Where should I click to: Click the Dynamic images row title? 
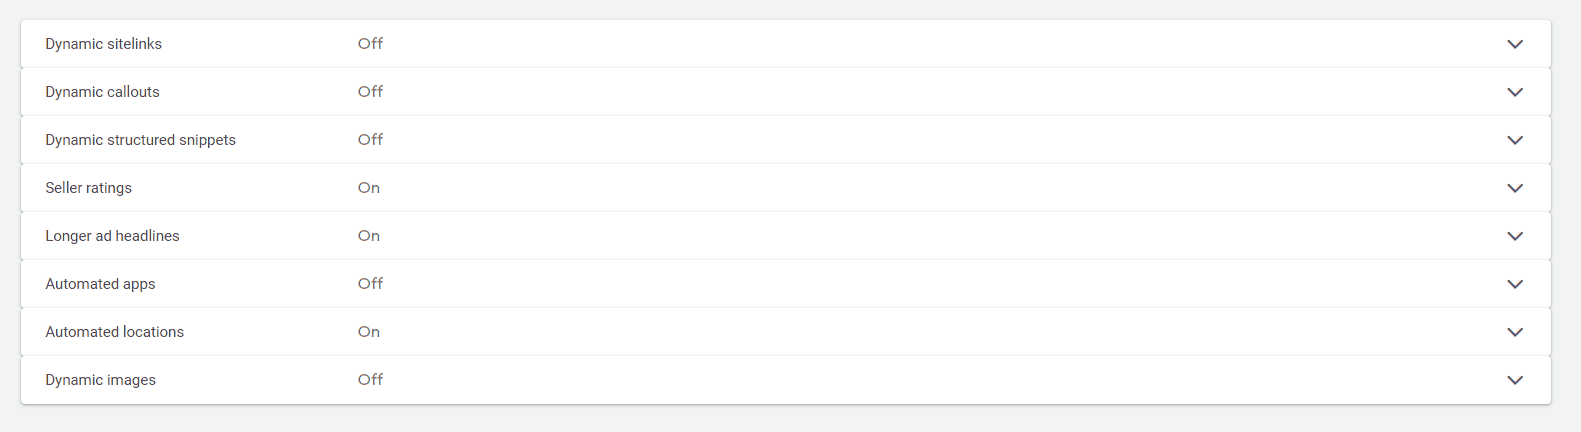pyautogui.click(x=100, y=380)
